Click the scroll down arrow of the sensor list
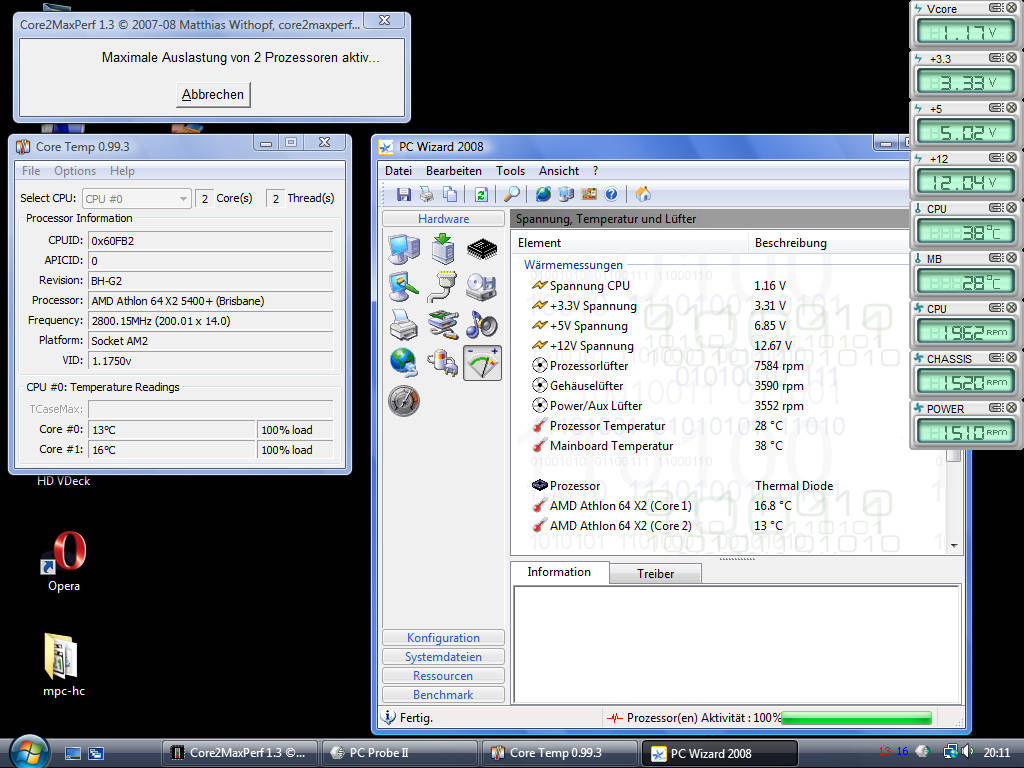 click(x=954, y=545)
